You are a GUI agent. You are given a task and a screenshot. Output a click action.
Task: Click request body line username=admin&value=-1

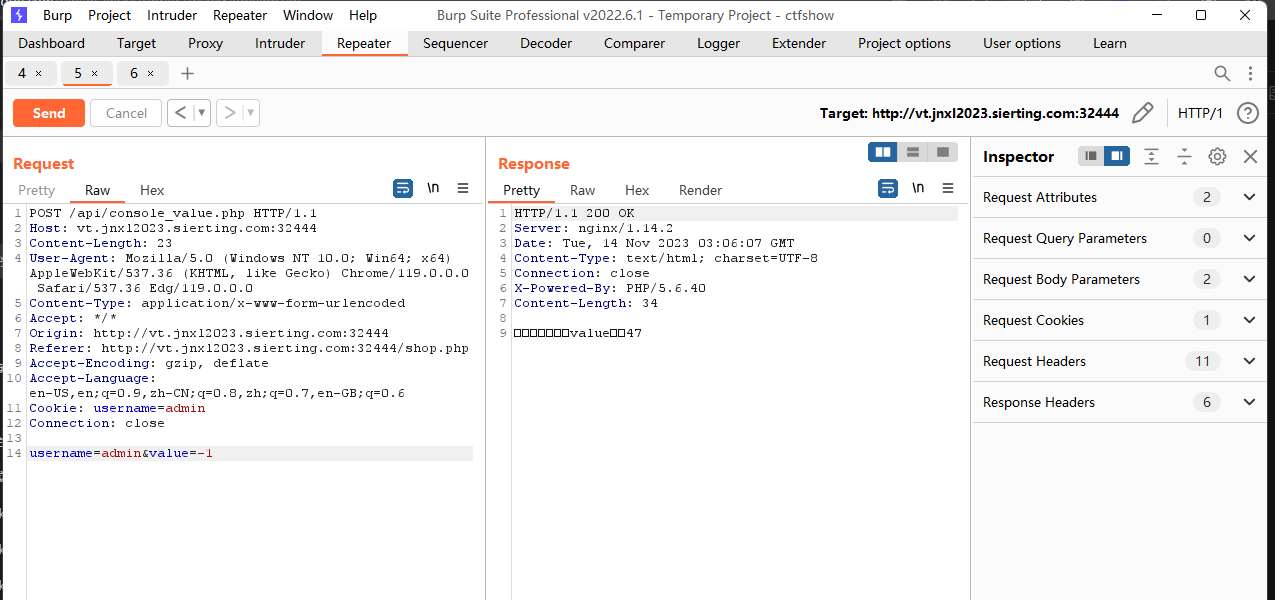click(121, 453)
